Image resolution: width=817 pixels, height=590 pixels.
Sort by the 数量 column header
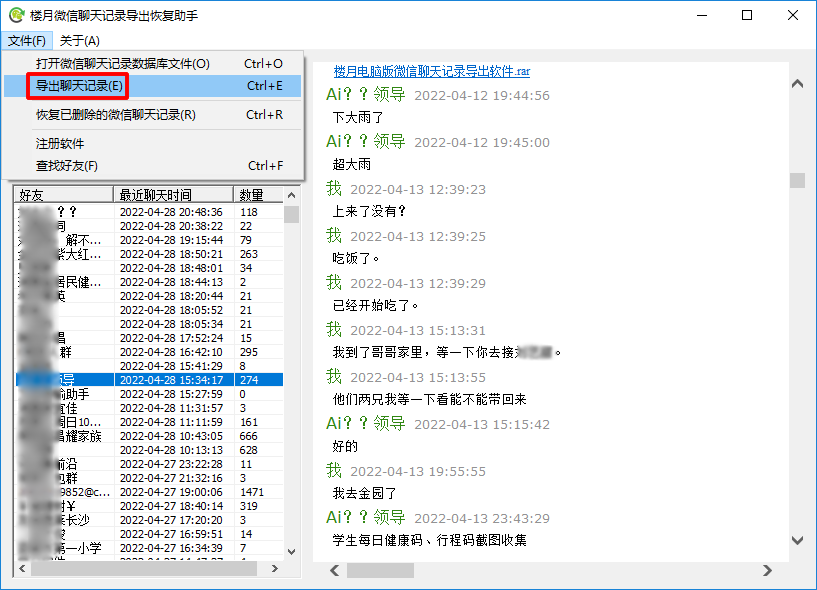tap(258, 195)
